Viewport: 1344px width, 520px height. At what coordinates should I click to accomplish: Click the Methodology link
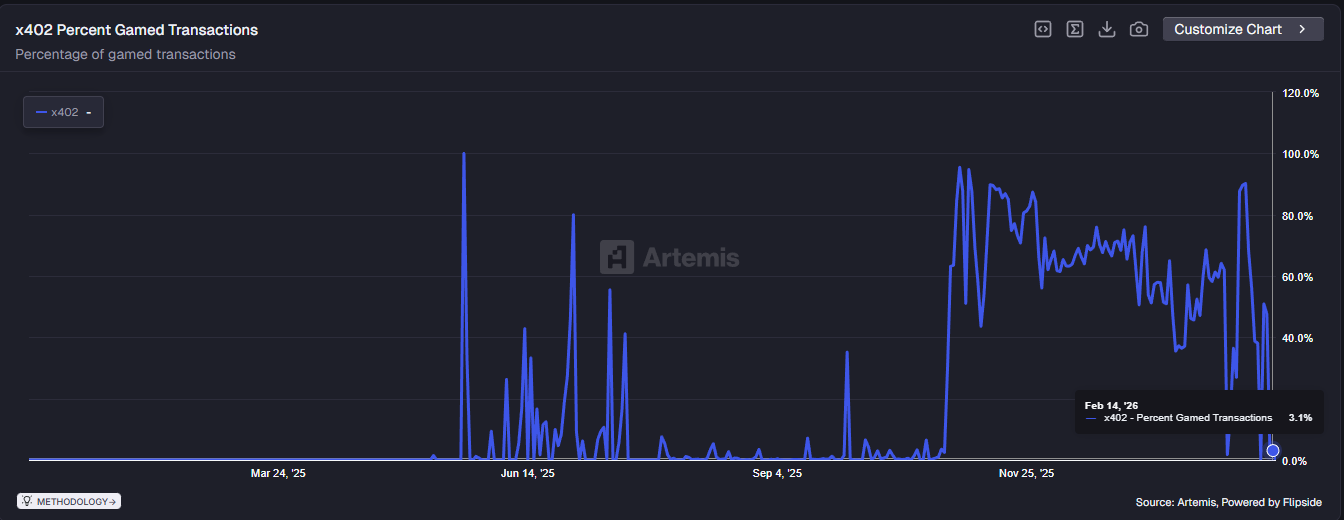69,501
